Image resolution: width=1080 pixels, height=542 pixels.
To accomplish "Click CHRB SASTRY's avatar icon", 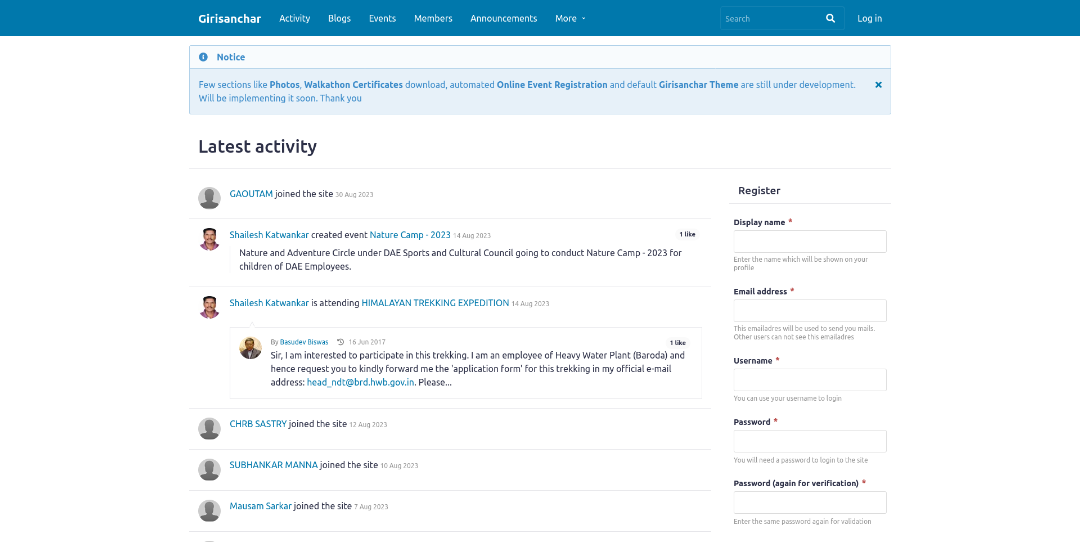I will pos(209,428).
